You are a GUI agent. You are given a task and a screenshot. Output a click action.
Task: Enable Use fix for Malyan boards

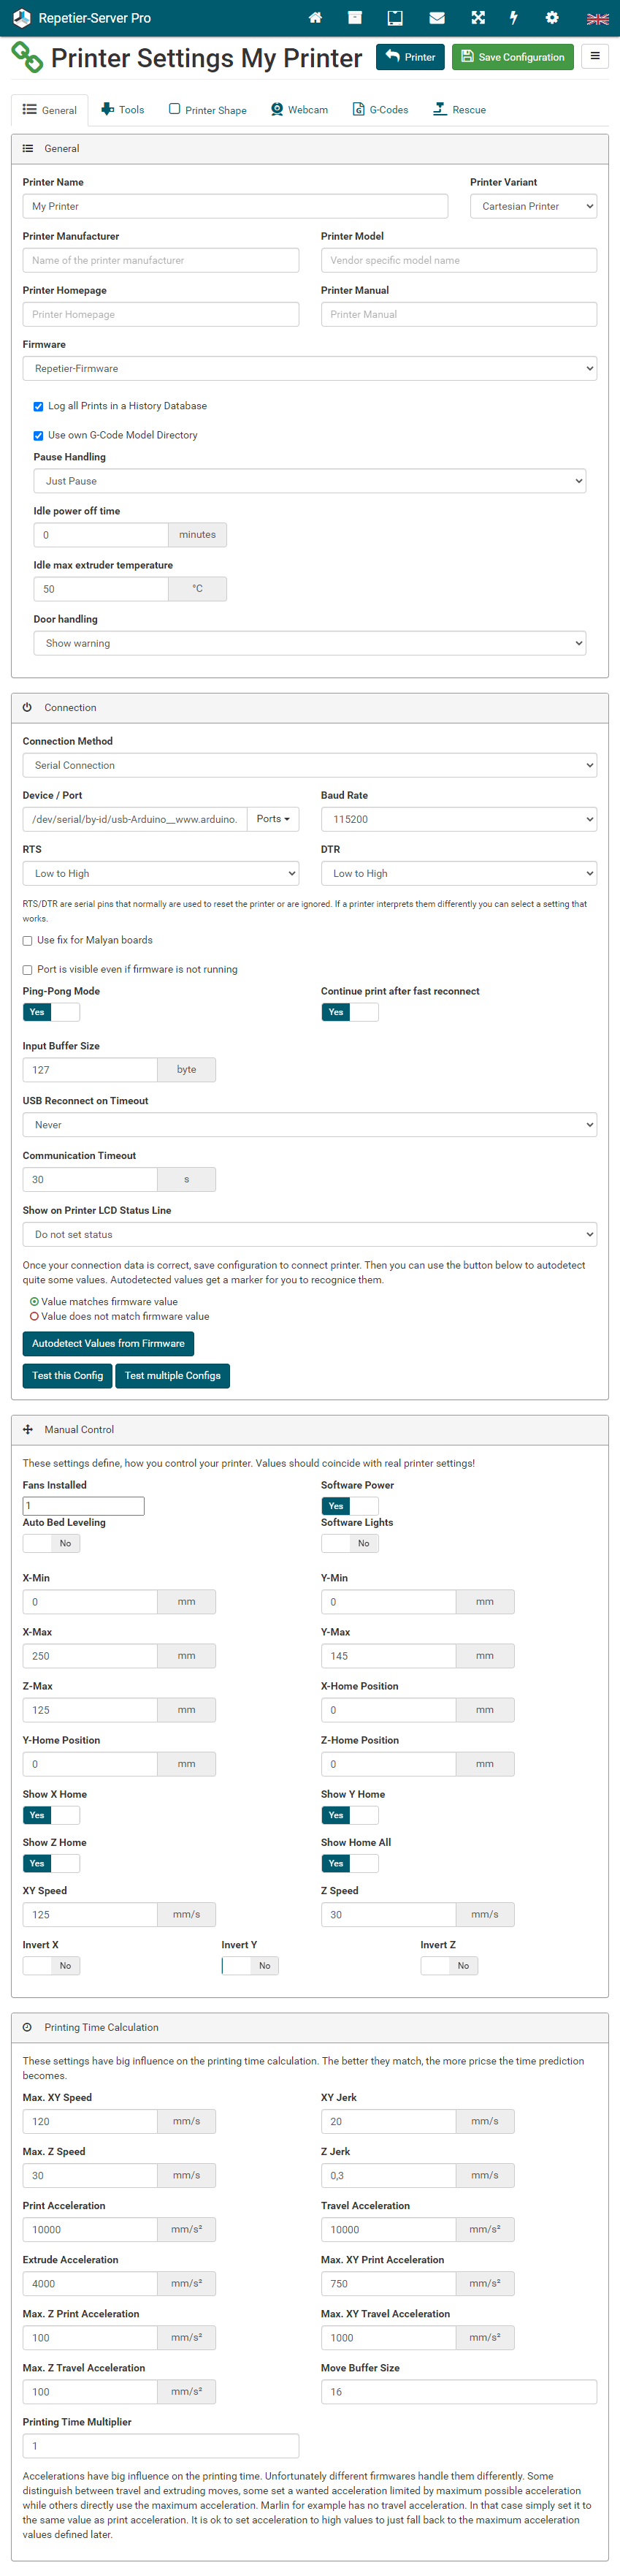(28, 941)
